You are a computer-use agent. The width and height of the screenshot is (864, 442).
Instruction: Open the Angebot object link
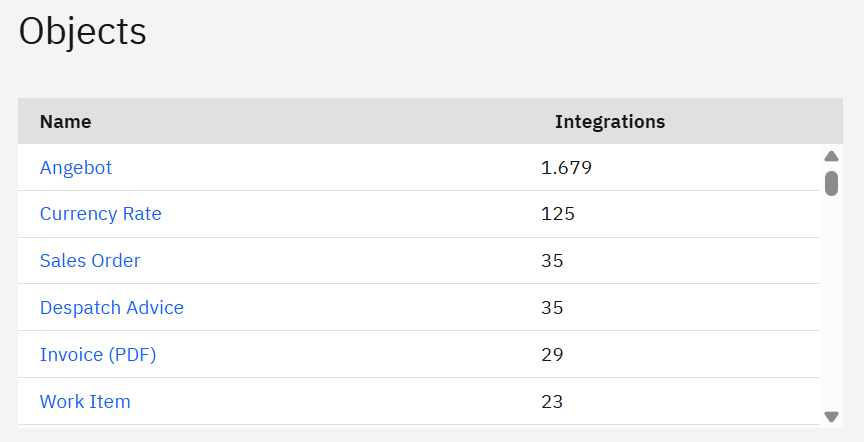coord(76,168)
